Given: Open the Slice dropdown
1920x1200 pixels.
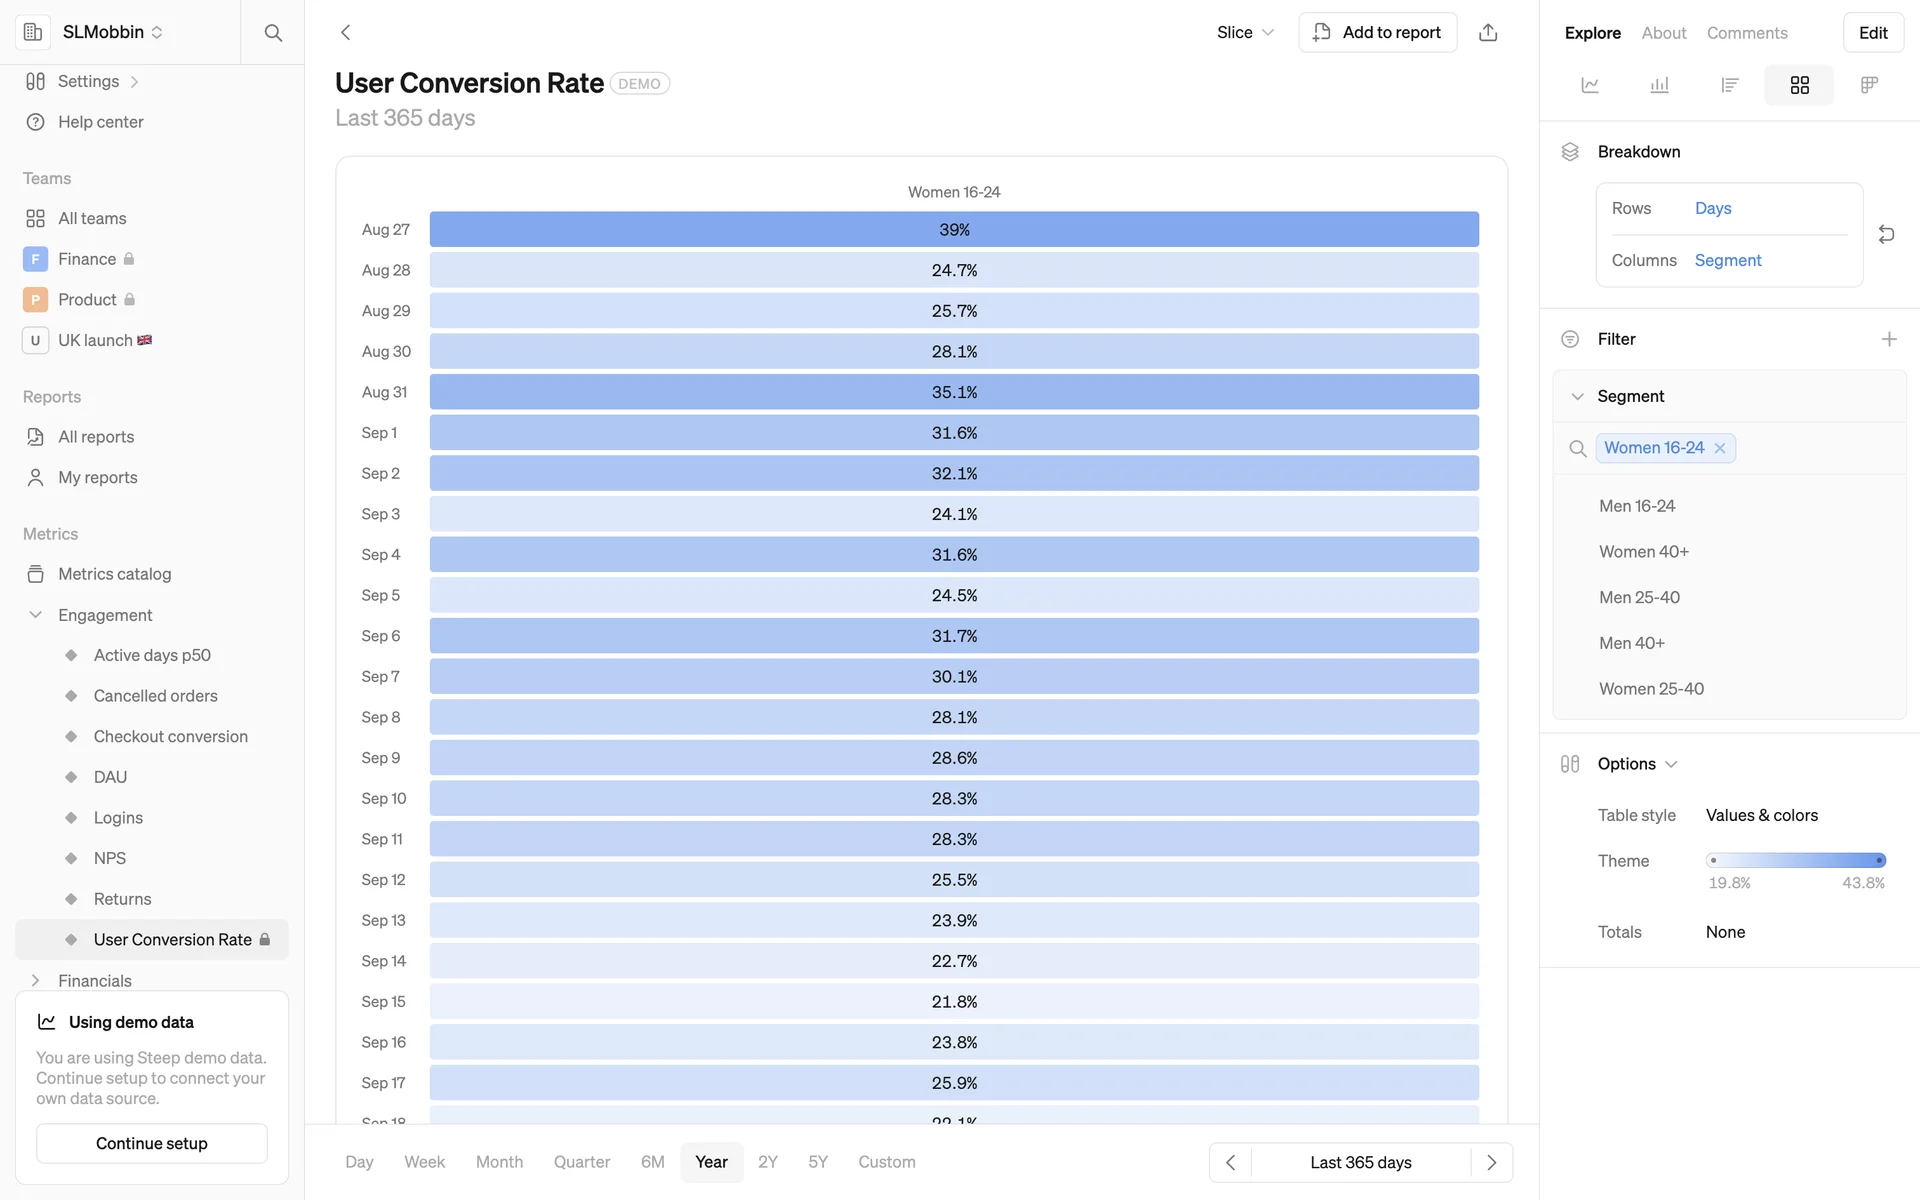Looking at the screenshot, I should click(1245, 32).
